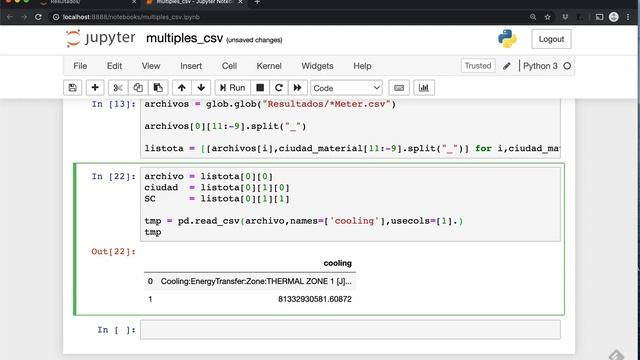Click the cooling column header
Screen dimensions: 640x360
coord(337,263)
